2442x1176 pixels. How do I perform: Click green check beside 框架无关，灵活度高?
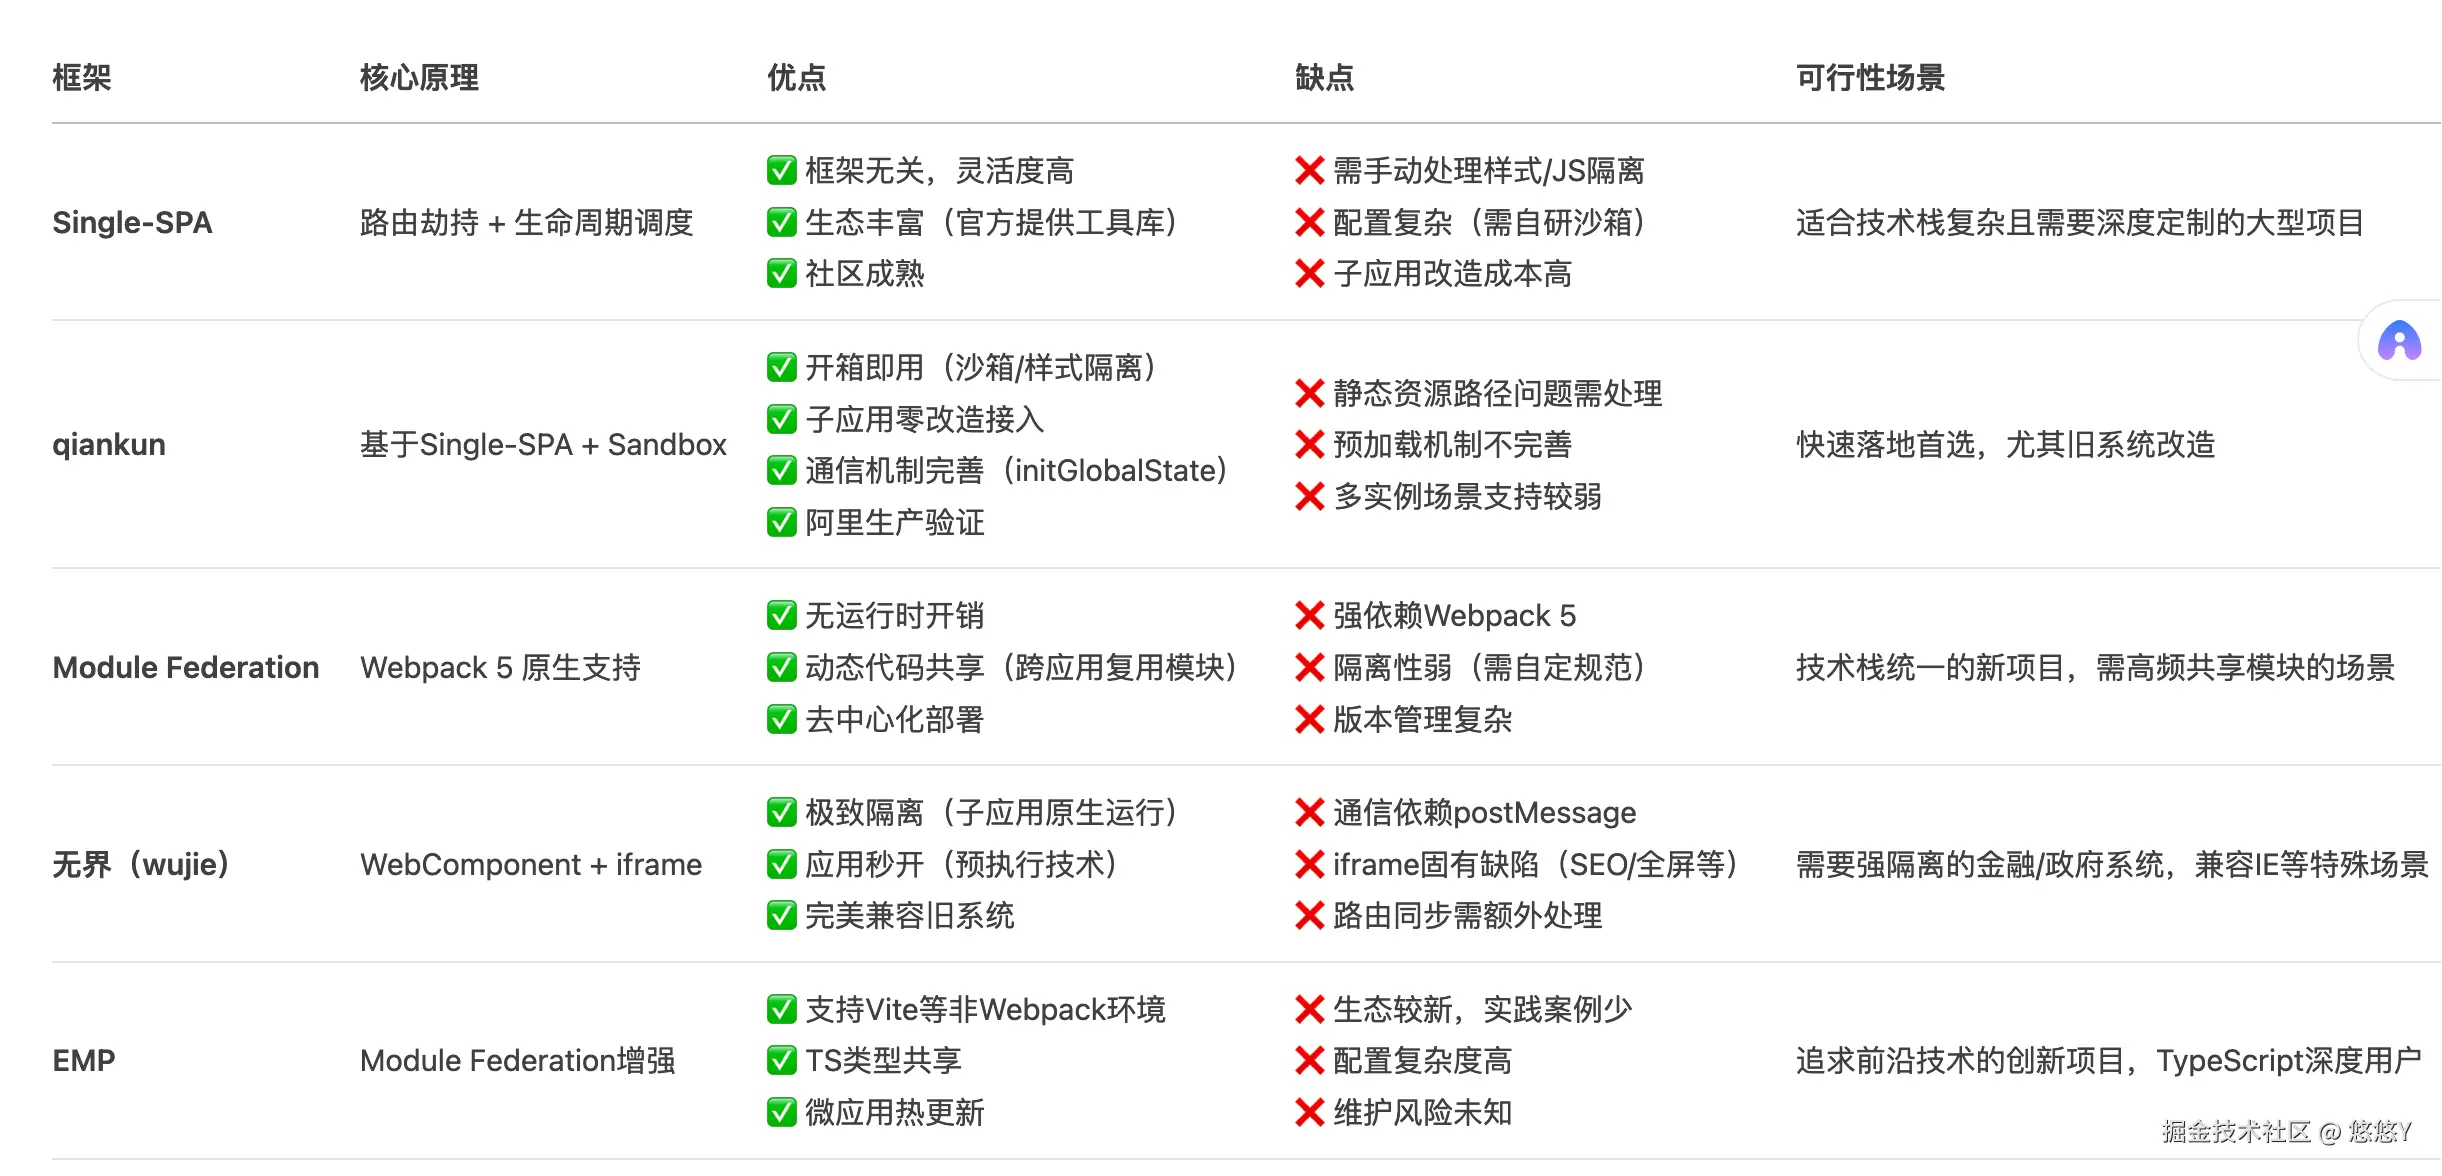coord(781,171)
